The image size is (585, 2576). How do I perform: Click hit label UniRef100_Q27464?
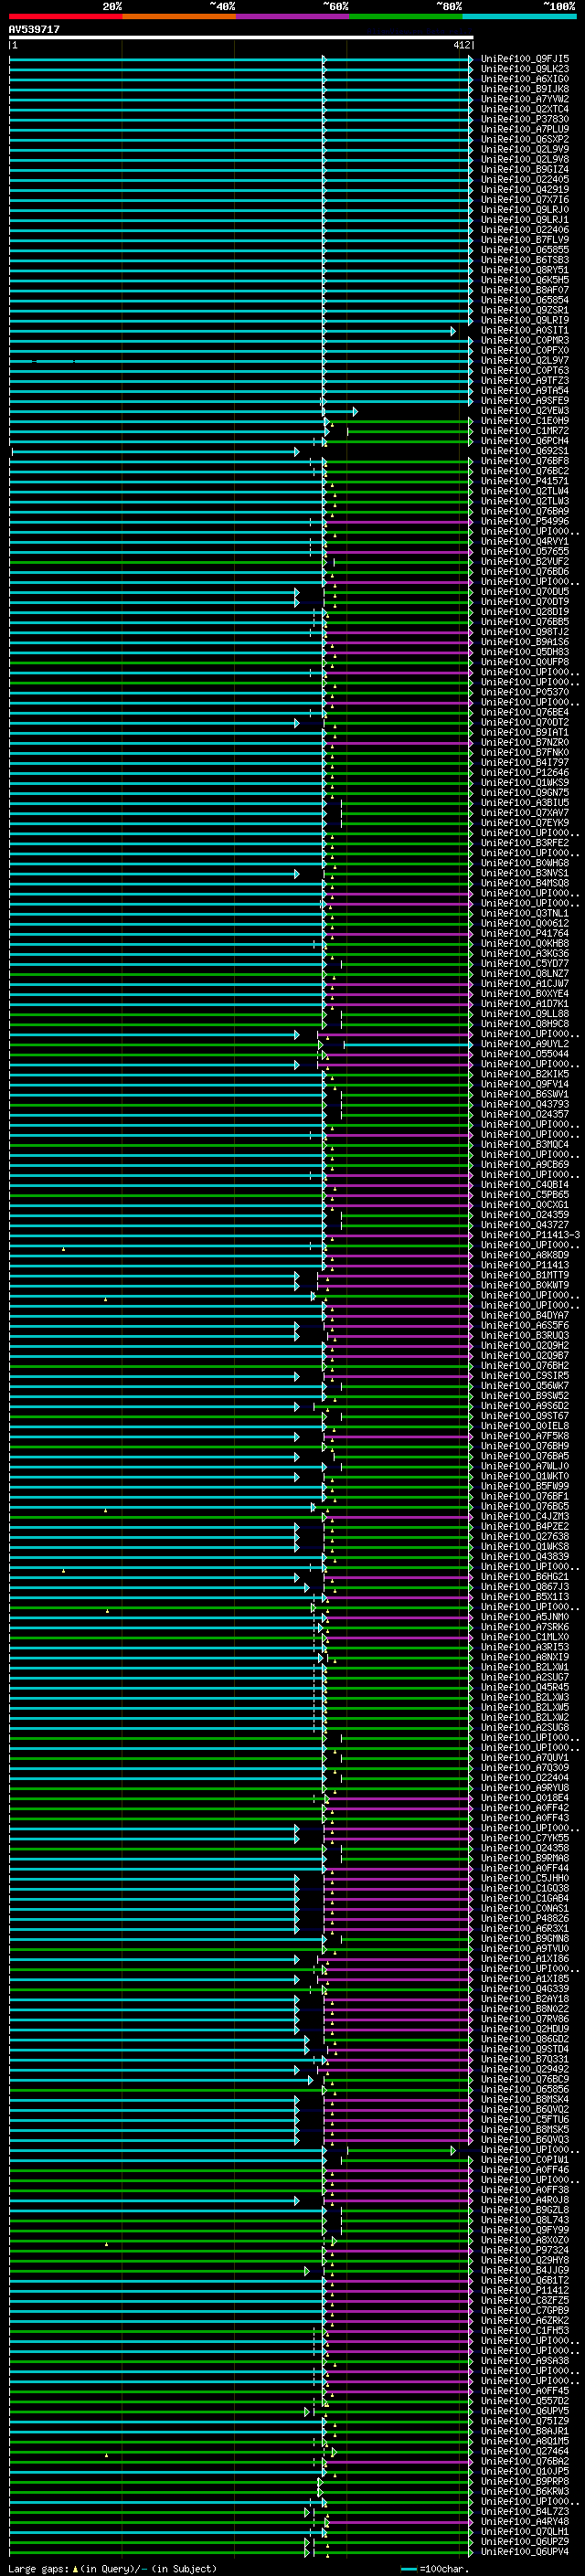point(525,2452)
